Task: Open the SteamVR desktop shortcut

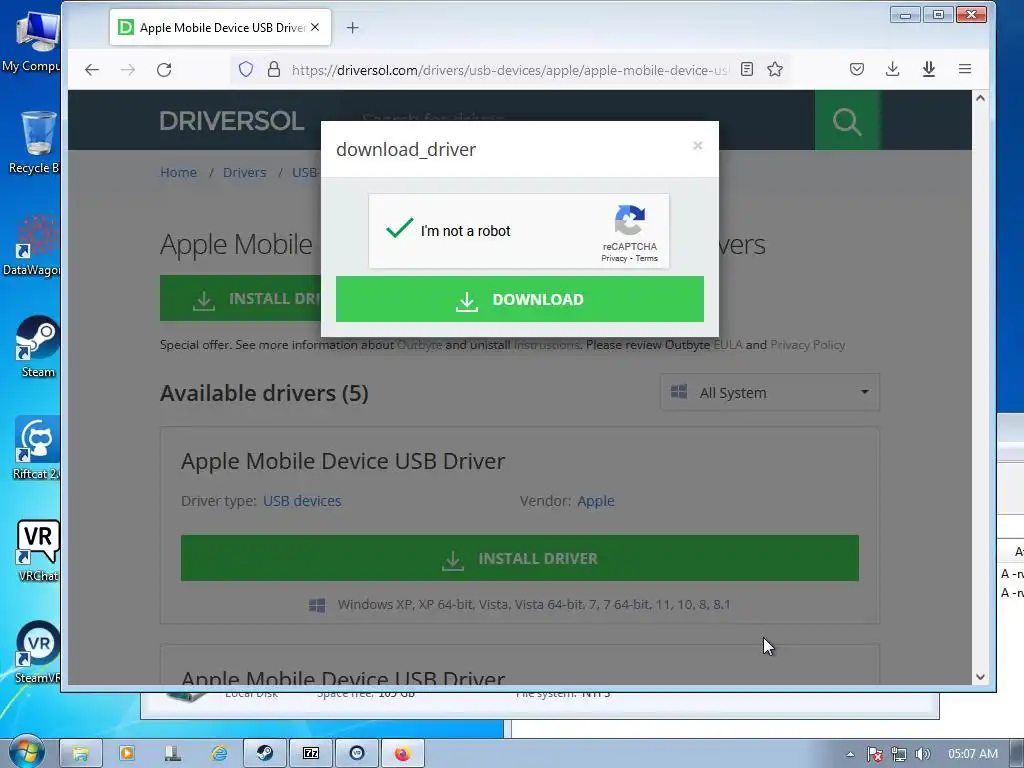Action: 38,652
